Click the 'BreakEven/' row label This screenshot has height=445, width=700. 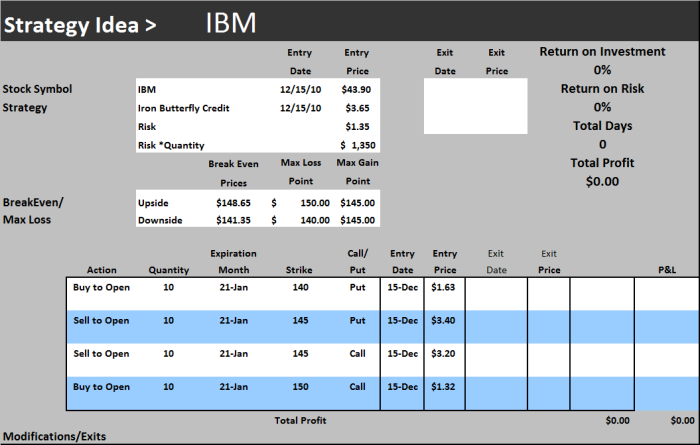[33, 203]
